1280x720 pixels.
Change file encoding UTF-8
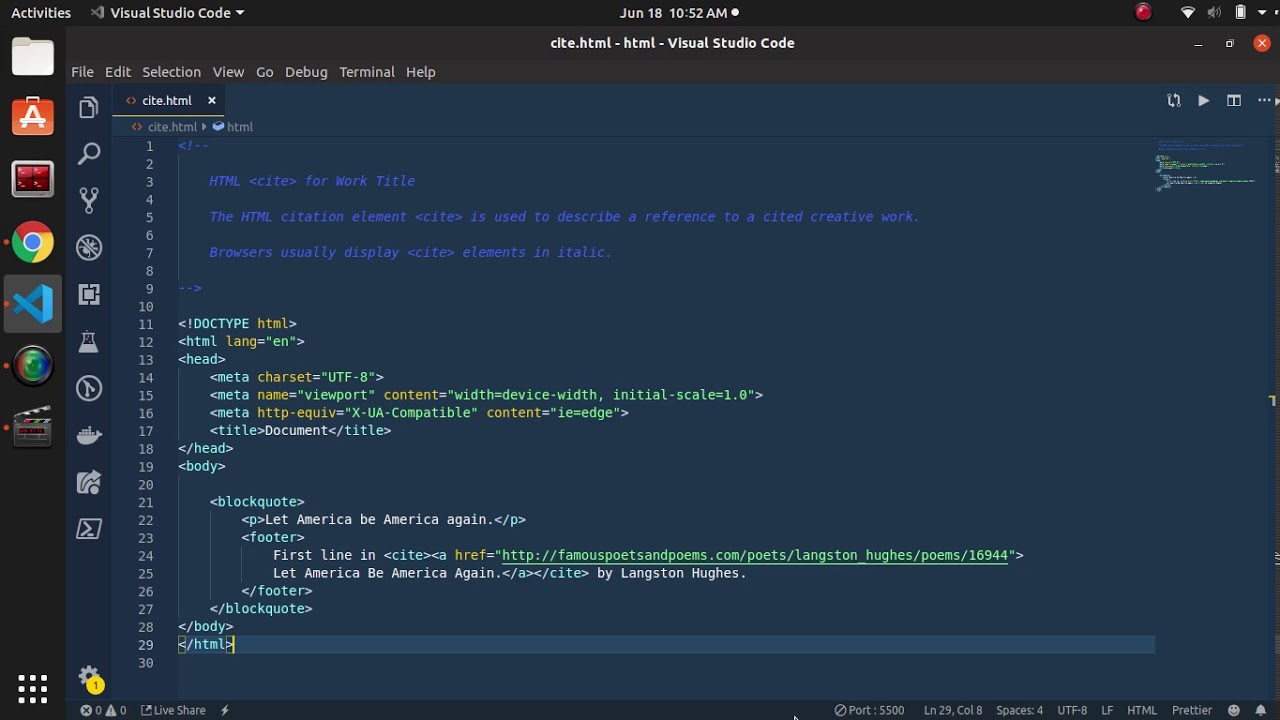[1072, 710]
